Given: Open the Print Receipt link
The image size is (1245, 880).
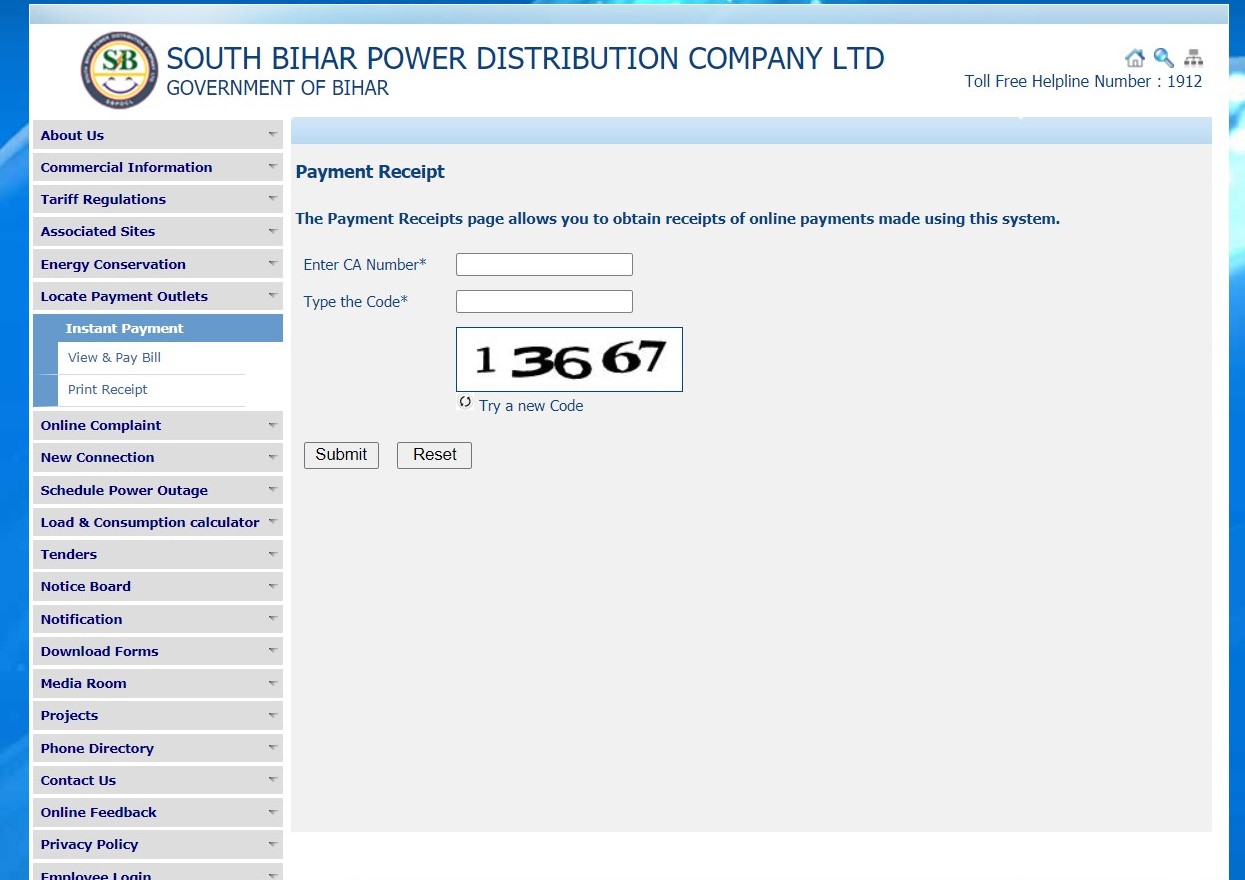Looking at the screenshot, I should pos(108,389).
